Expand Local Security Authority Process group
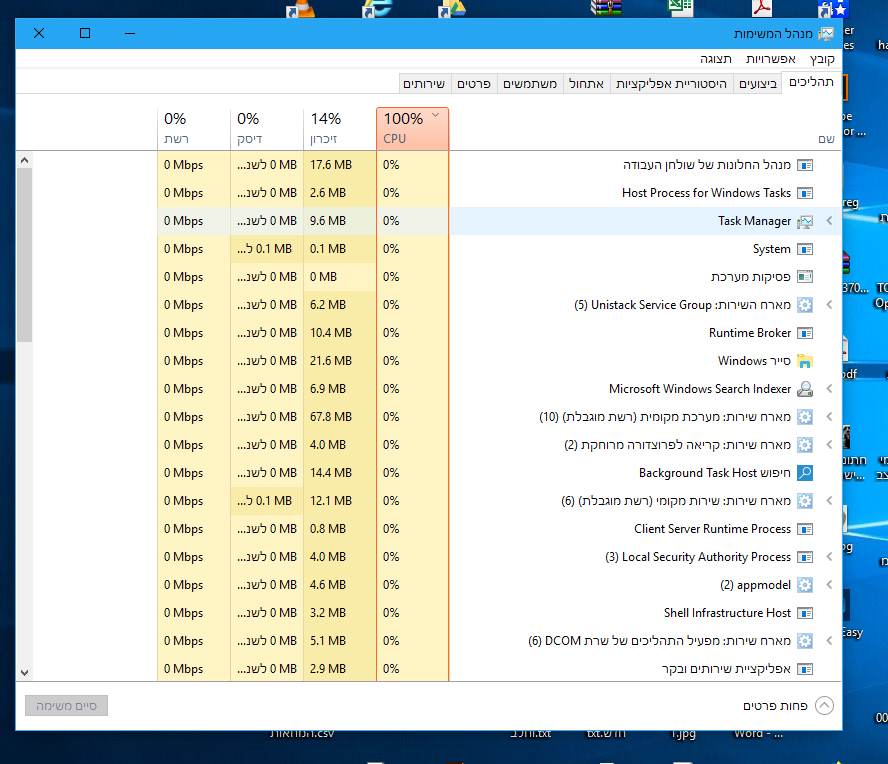The width and height of the screenshot is (888, 764). pyautogui.click(x=829, y=557)
